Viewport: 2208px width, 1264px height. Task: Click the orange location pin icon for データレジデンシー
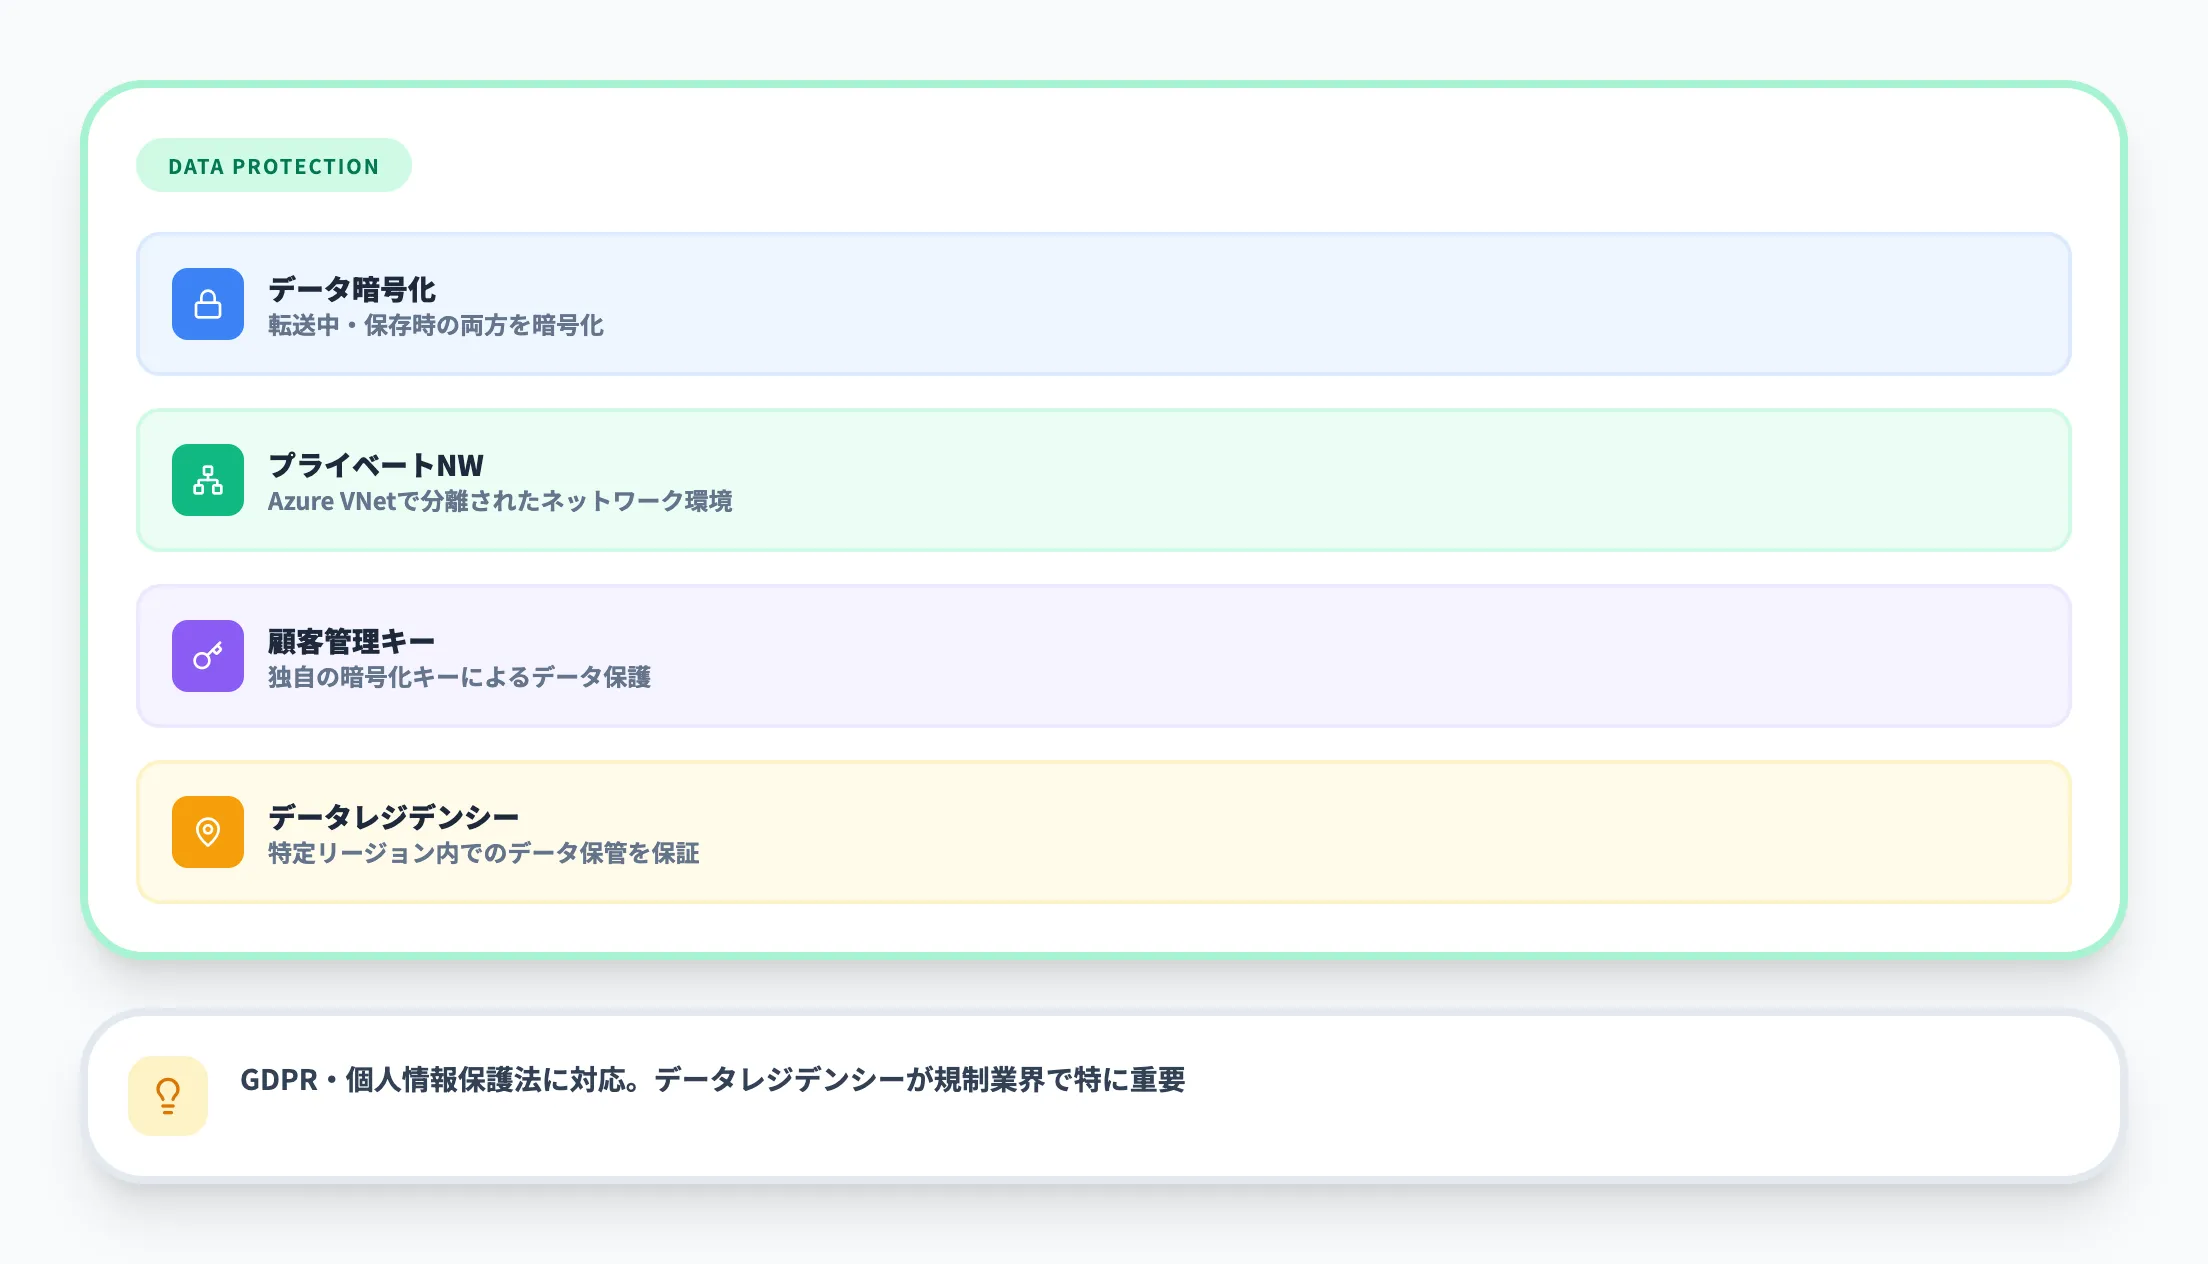tap(207, 831)
